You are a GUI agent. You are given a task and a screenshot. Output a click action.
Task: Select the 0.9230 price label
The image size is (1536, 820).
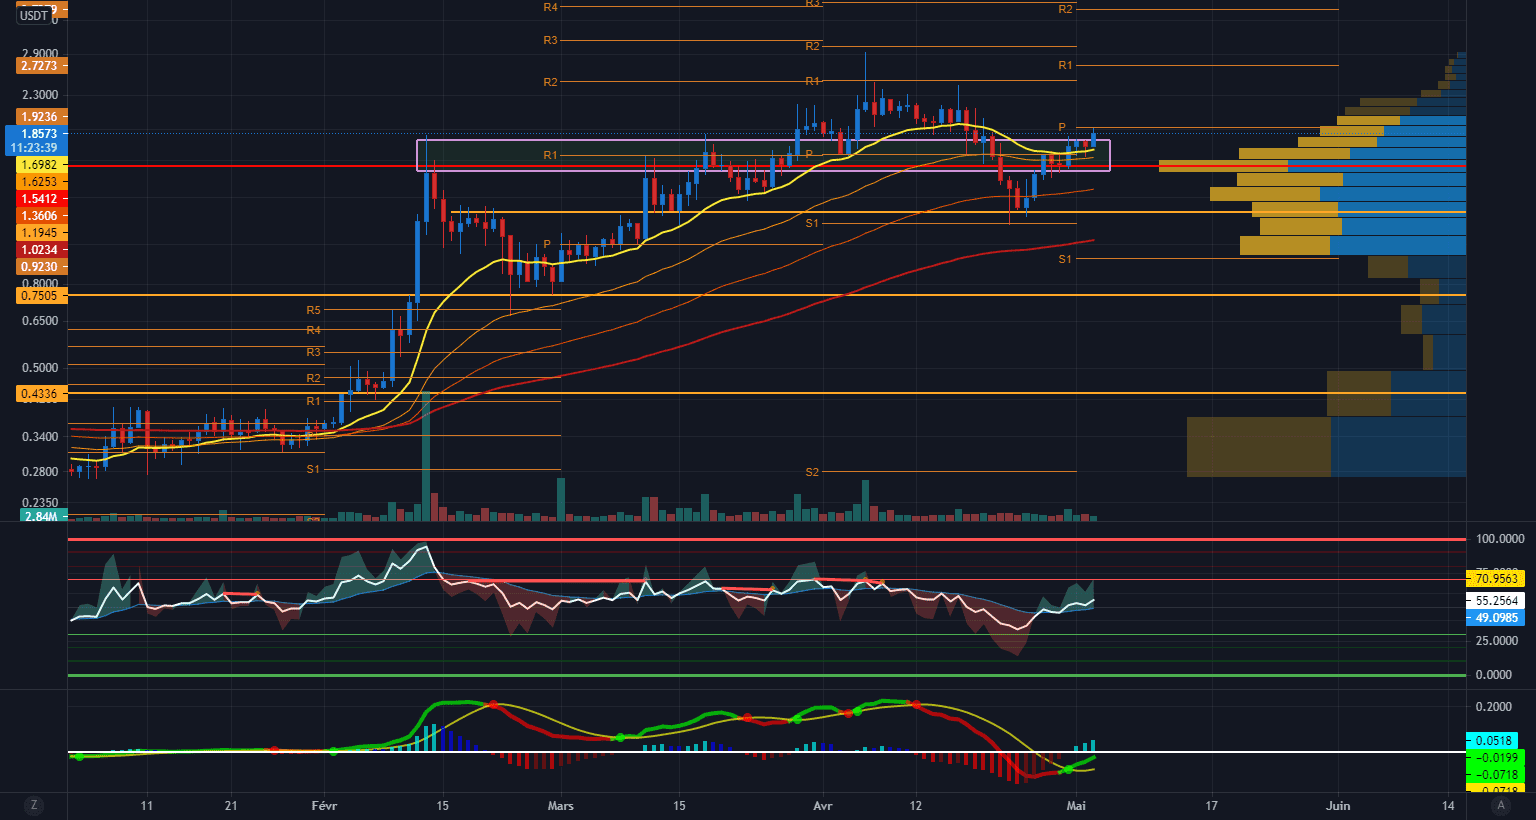click(x=42, y=267)
